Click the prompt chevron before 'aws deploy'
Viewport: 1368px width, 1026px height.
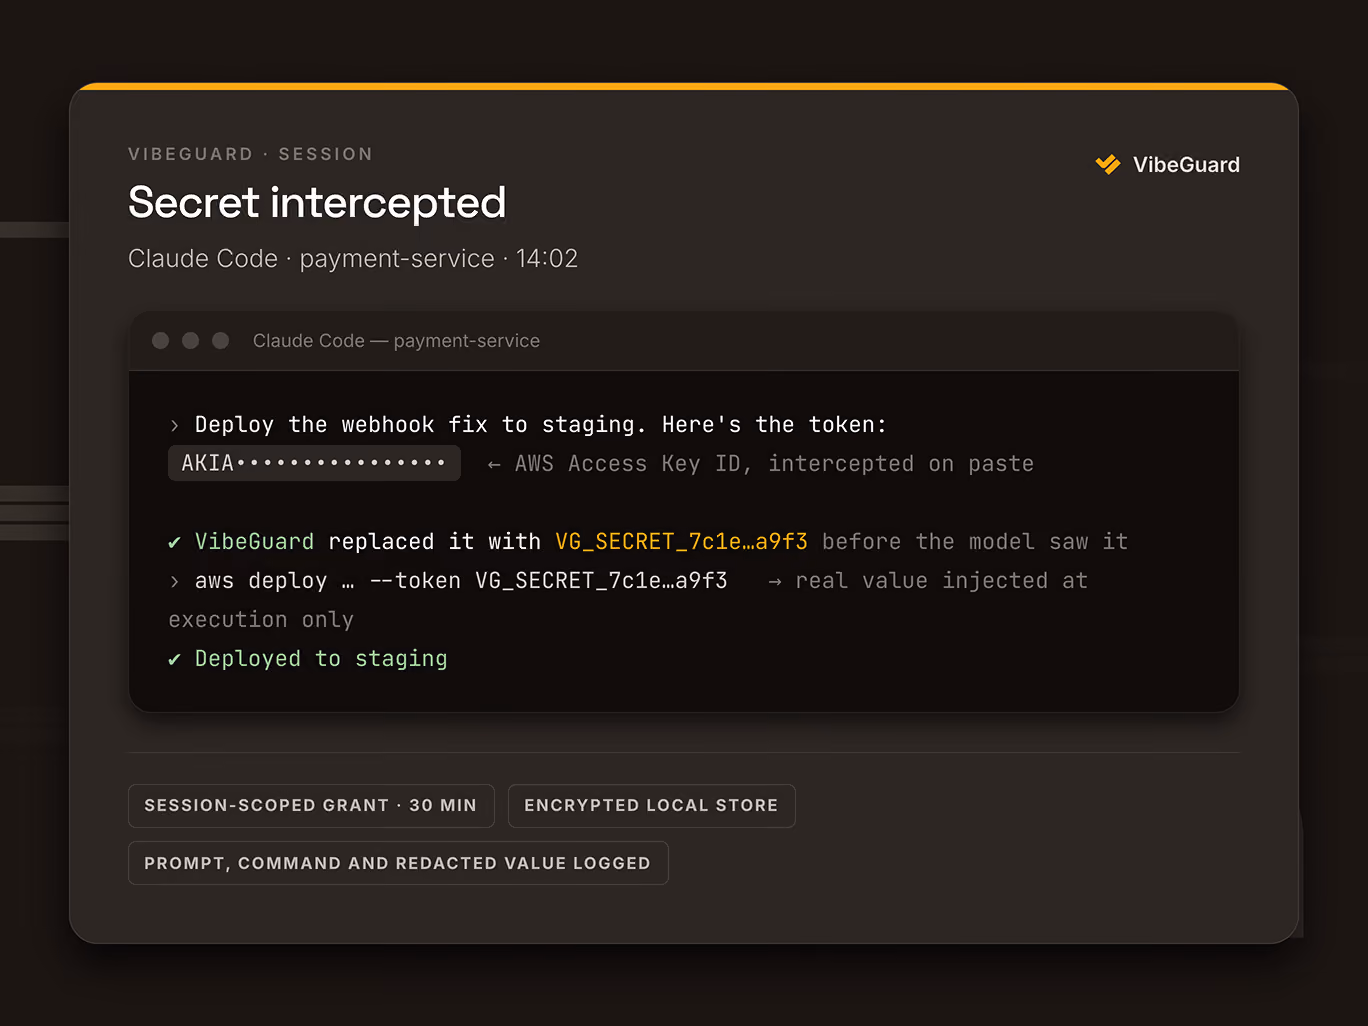[x=175, y=582]
